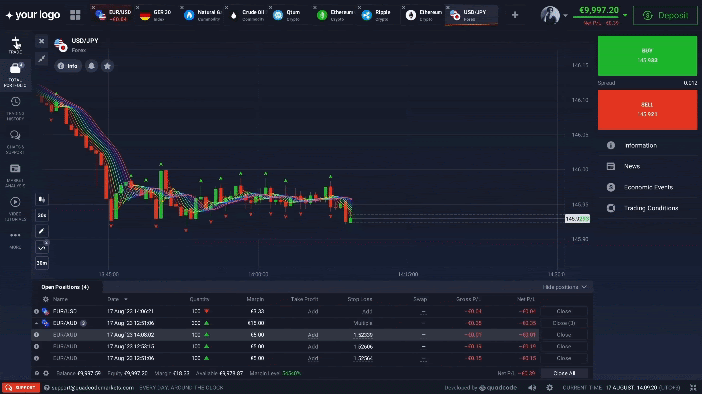Open Trading History in the sidebar
The image size is (702, 394).
point(15,108)
